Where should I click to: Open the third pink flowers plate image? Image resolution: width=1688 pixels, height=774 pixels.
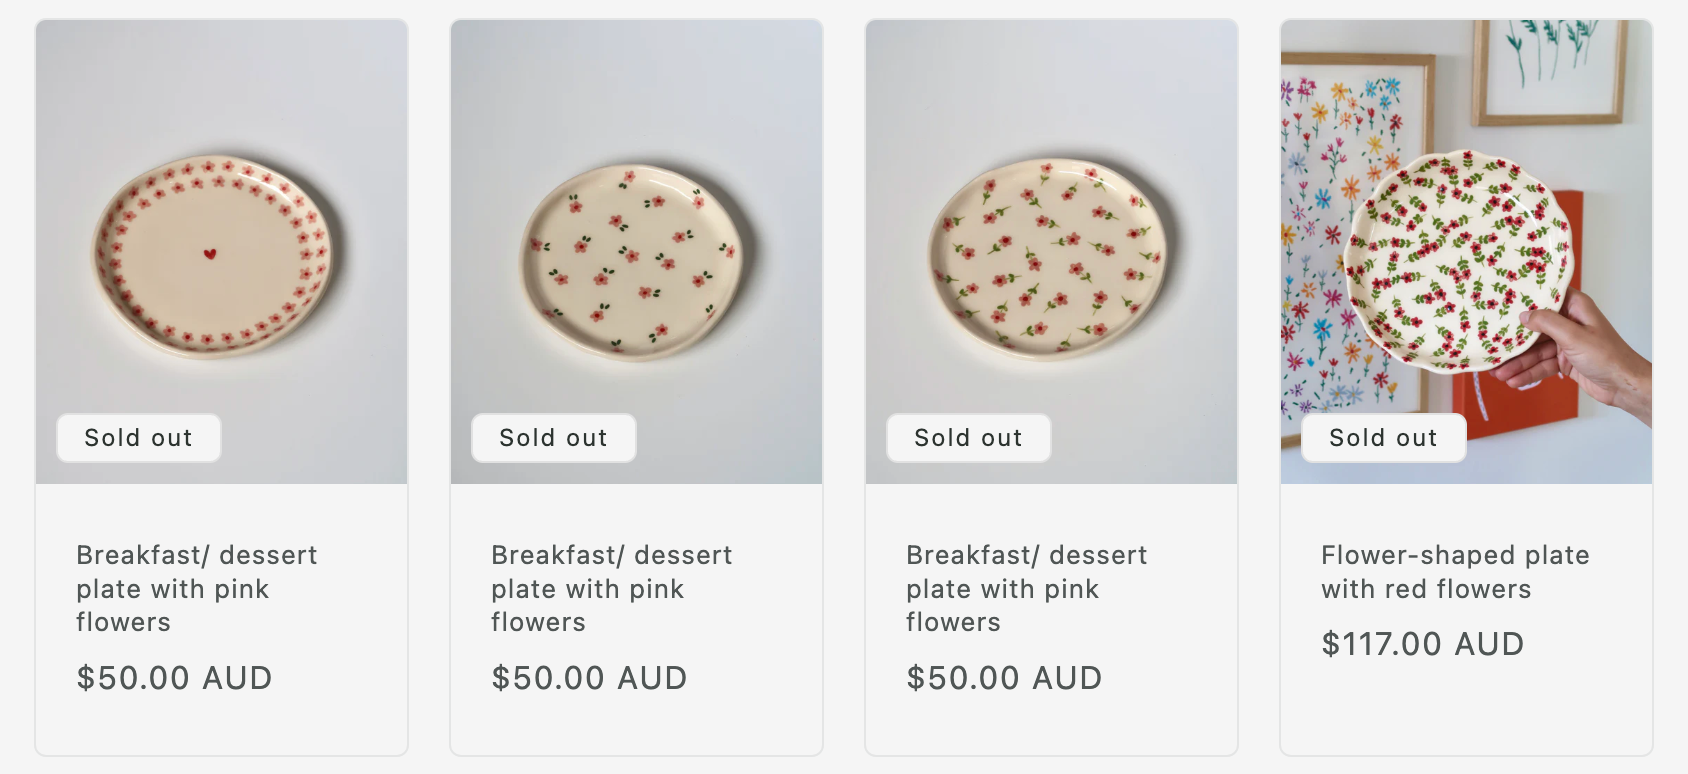point(1051,250)
